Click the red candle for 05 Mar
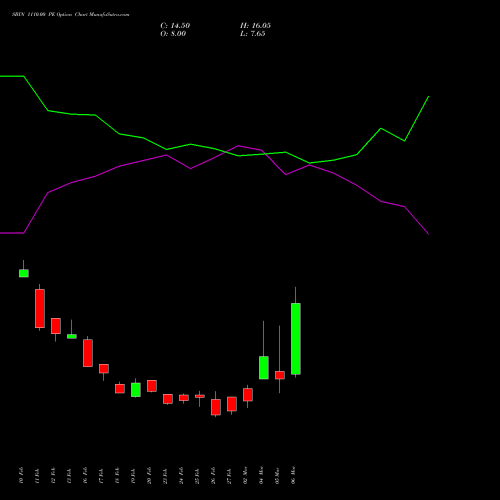This screenshot has width=500, height=500. [280, 375]
